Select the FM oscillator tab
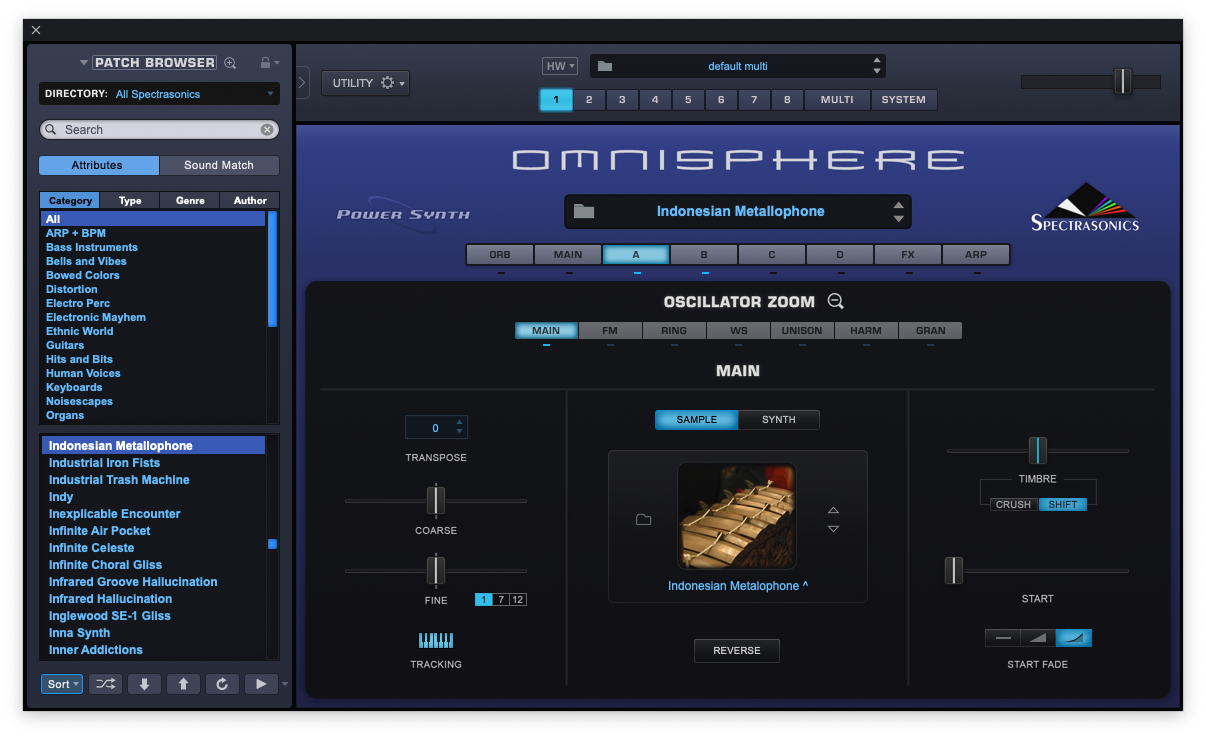Image resolution: width=1206 pixels, height=738 pixels. coord(610,331)
